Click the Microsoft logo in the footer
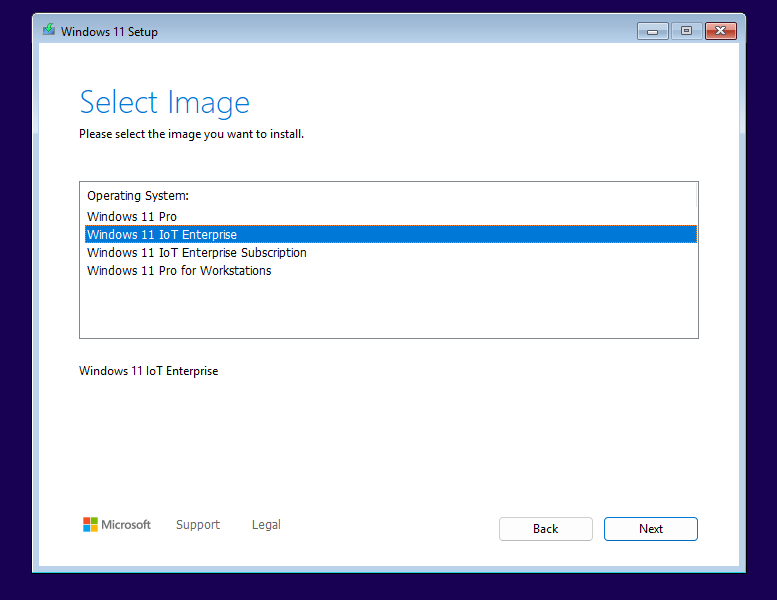This screenshot has width=777, height=600. (x=117, y=525)
